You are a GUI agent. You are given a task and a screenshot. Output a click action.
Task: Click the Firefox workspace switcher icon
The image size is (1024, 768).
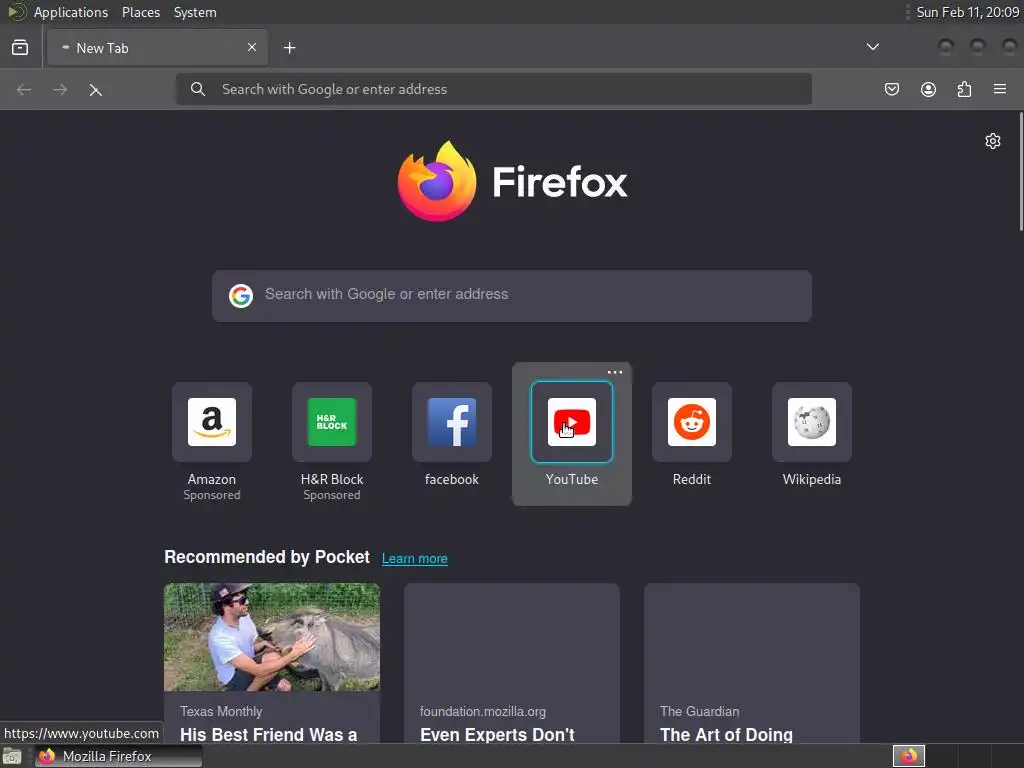[909, 756]
